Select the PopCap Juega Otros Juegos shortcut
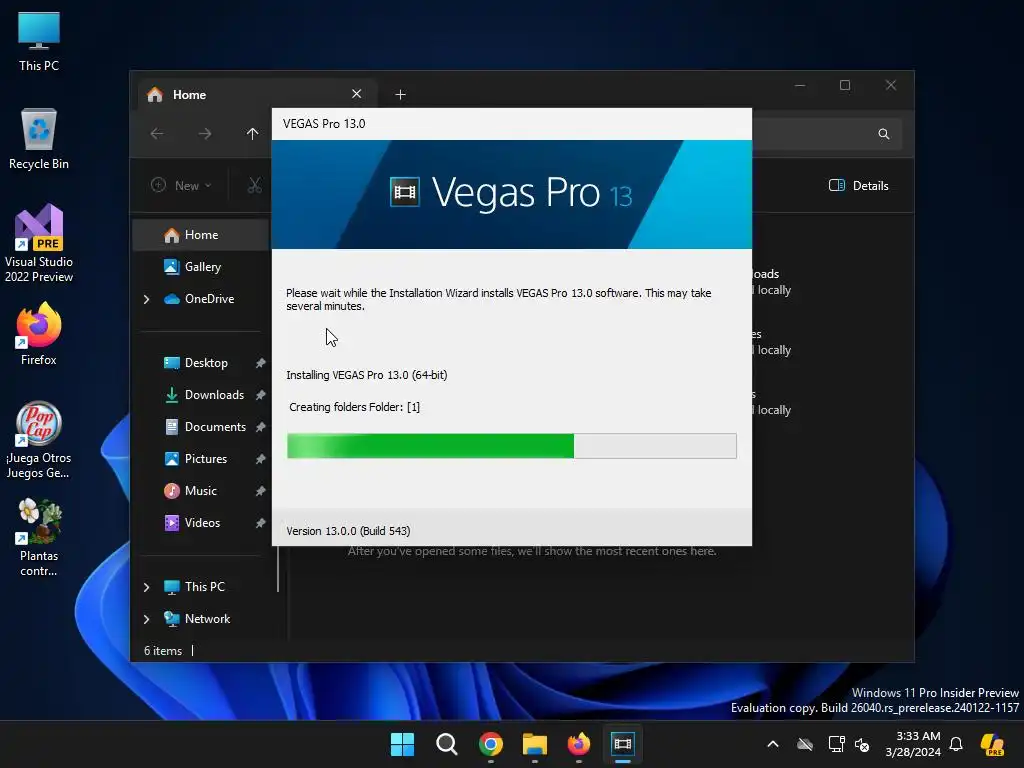This screenshot has width=1024, height=768. [x=39, y=440]
